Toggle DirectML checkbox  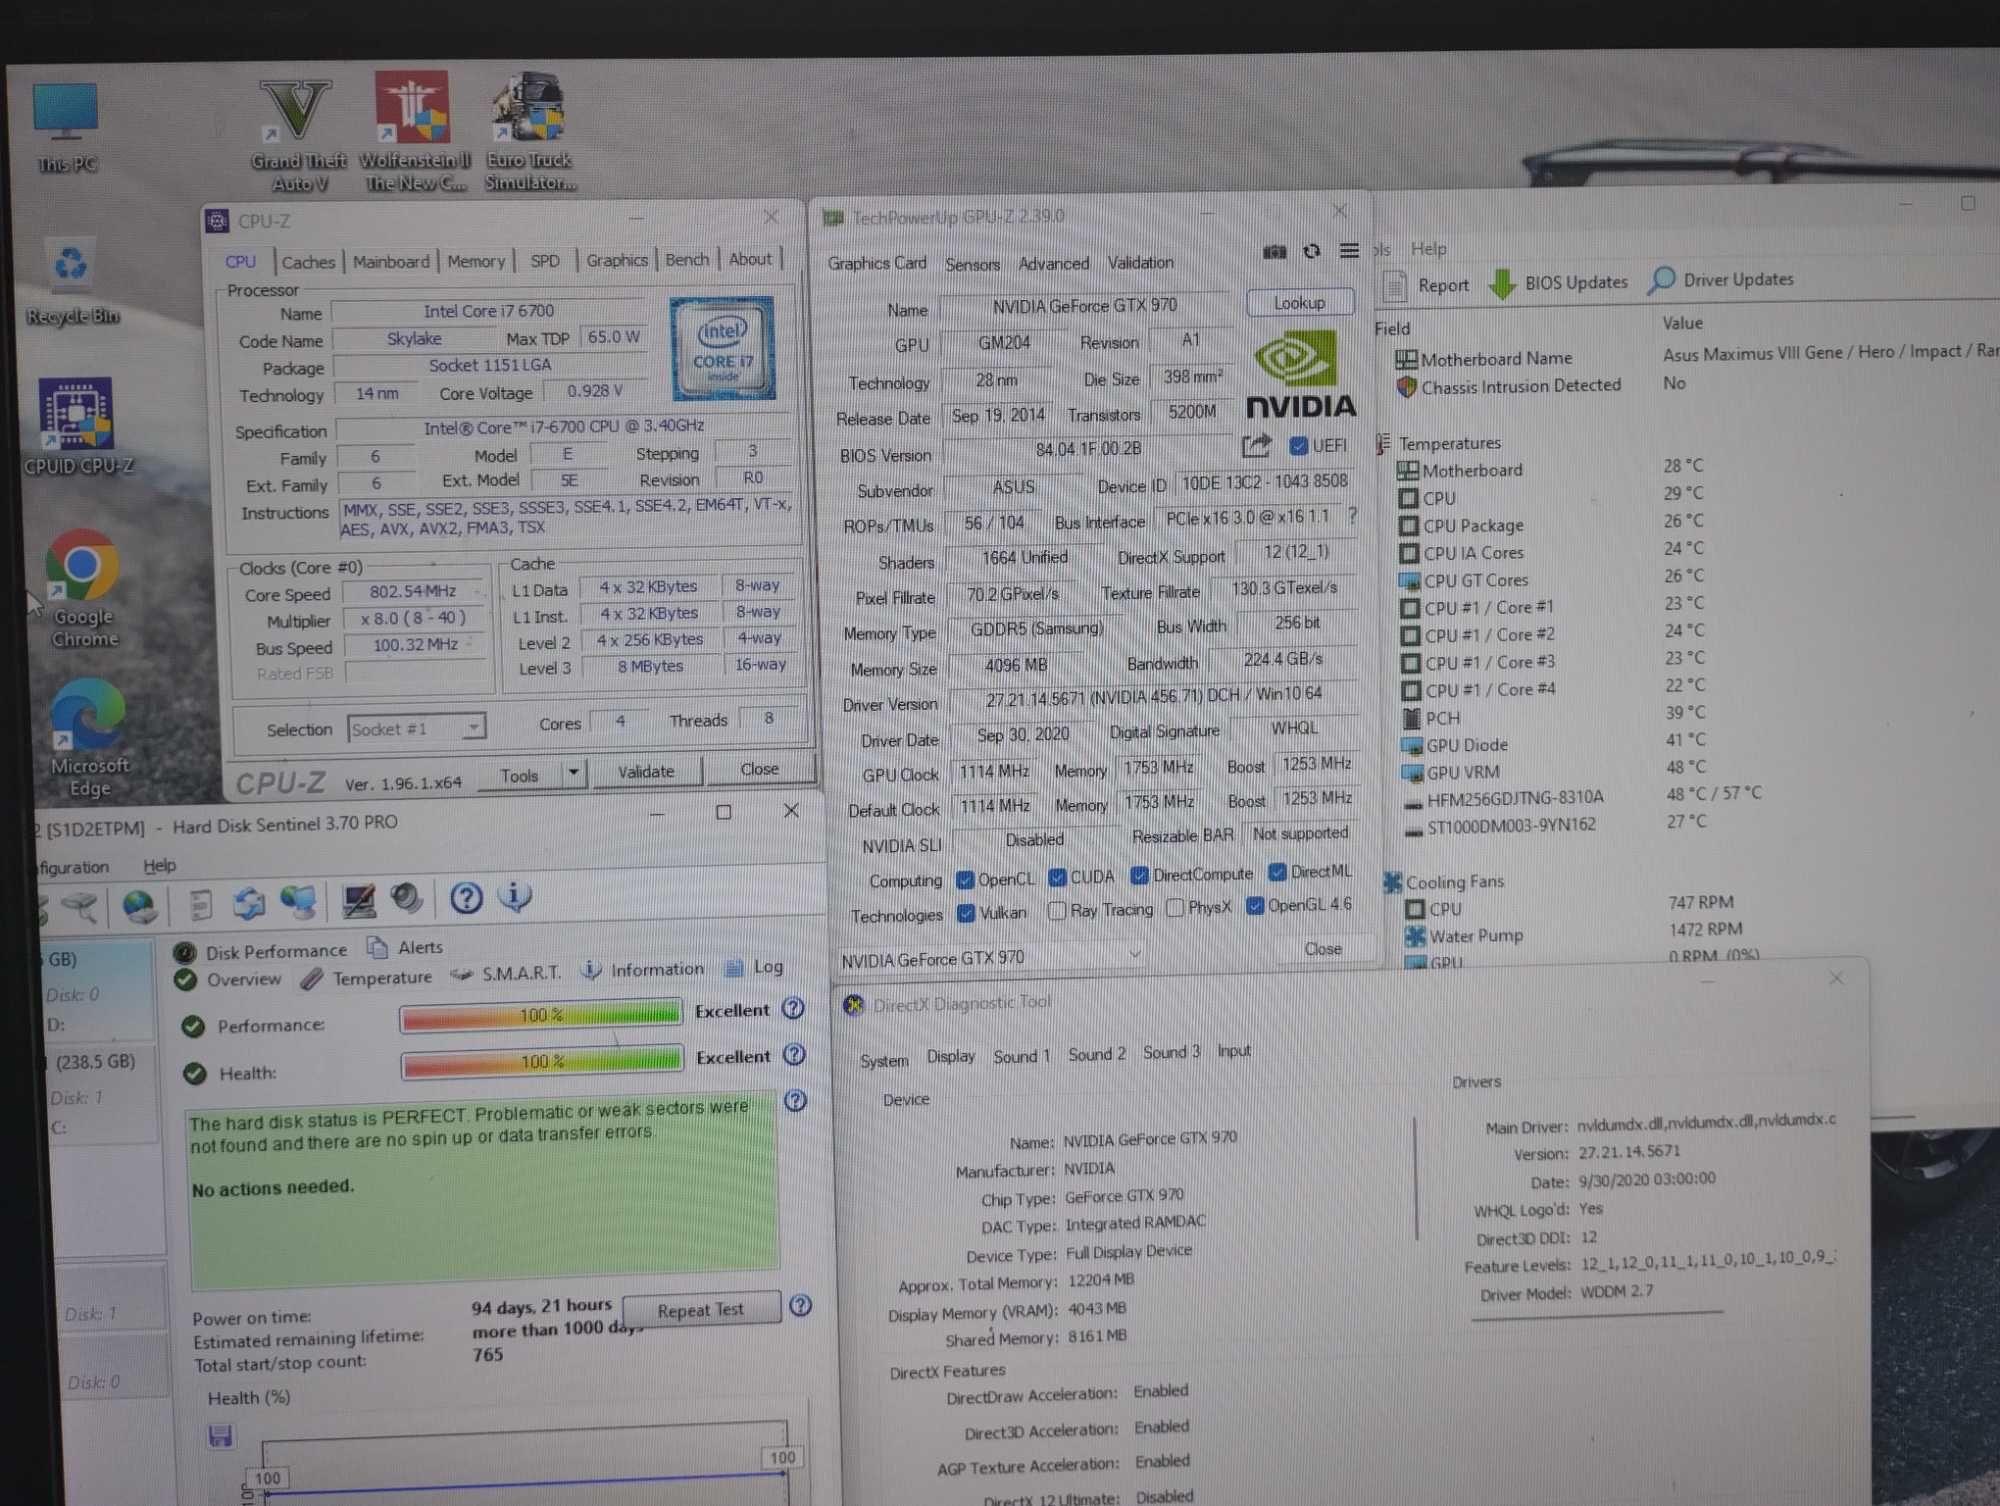tap(1277, 872)
